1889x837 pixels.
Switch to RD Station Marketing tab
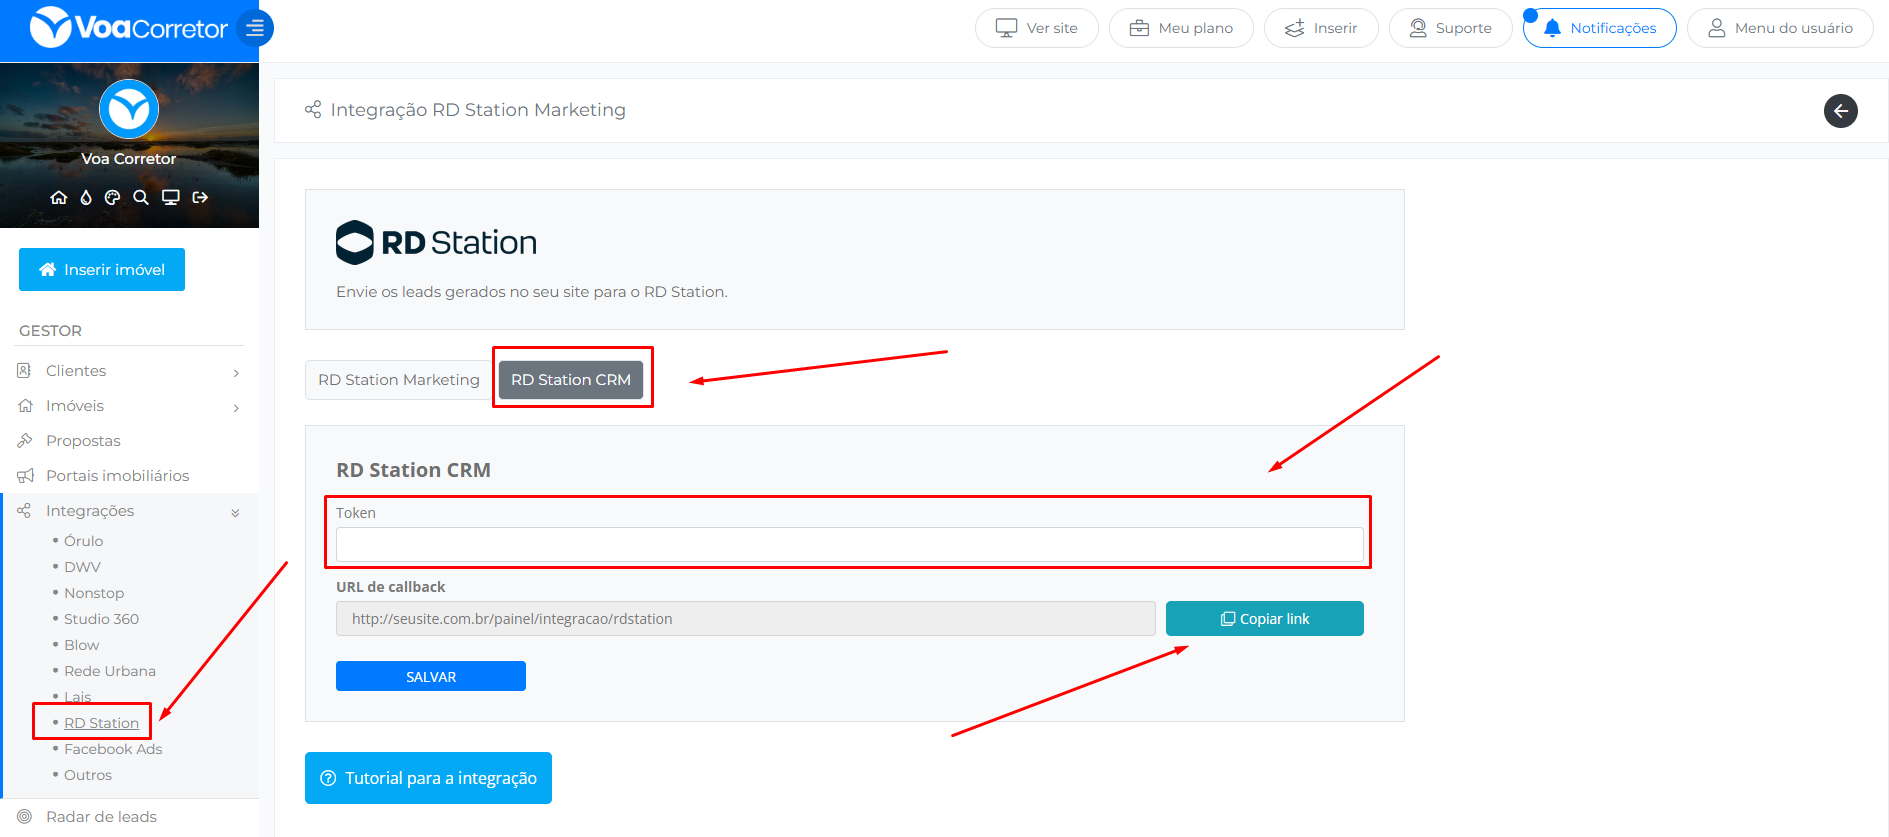pos(398,380)
